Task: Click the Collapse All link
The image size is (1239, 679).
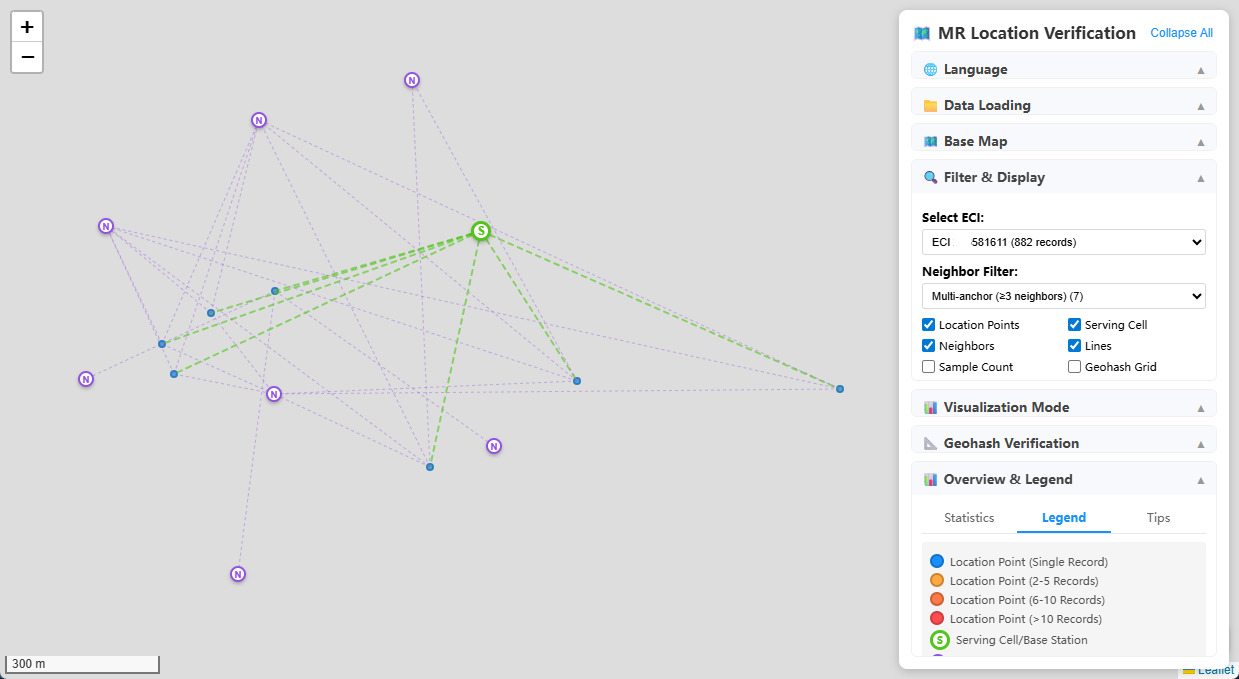Action: pos(1181,33)
